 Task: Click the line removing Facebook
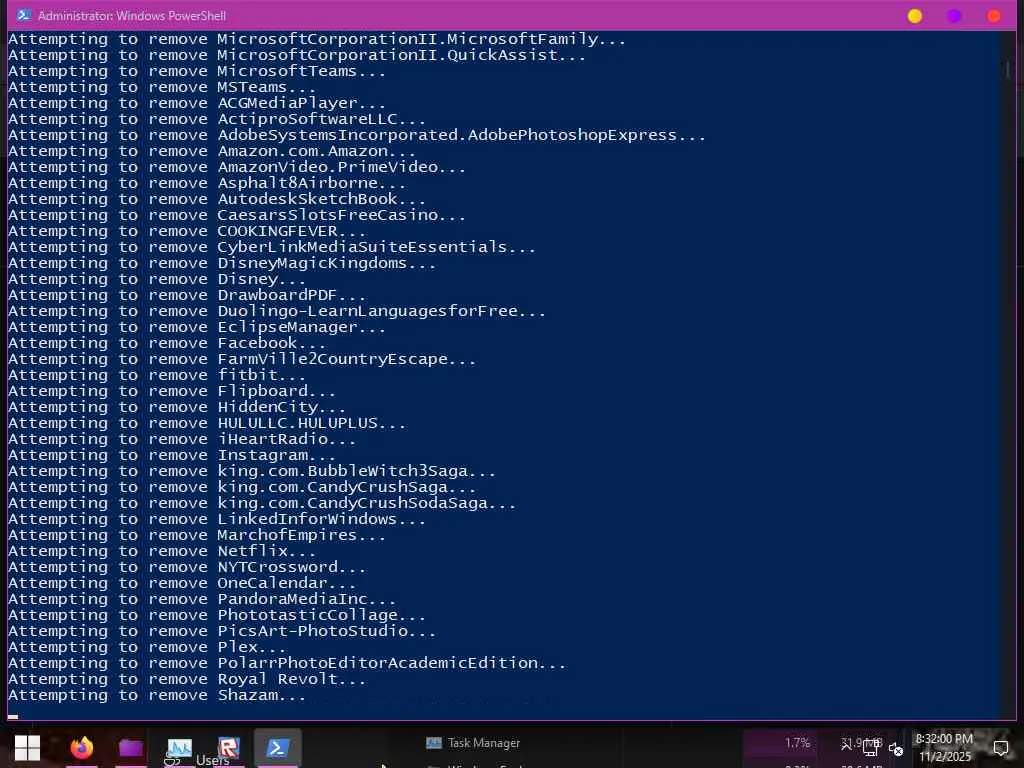point(167,343)
